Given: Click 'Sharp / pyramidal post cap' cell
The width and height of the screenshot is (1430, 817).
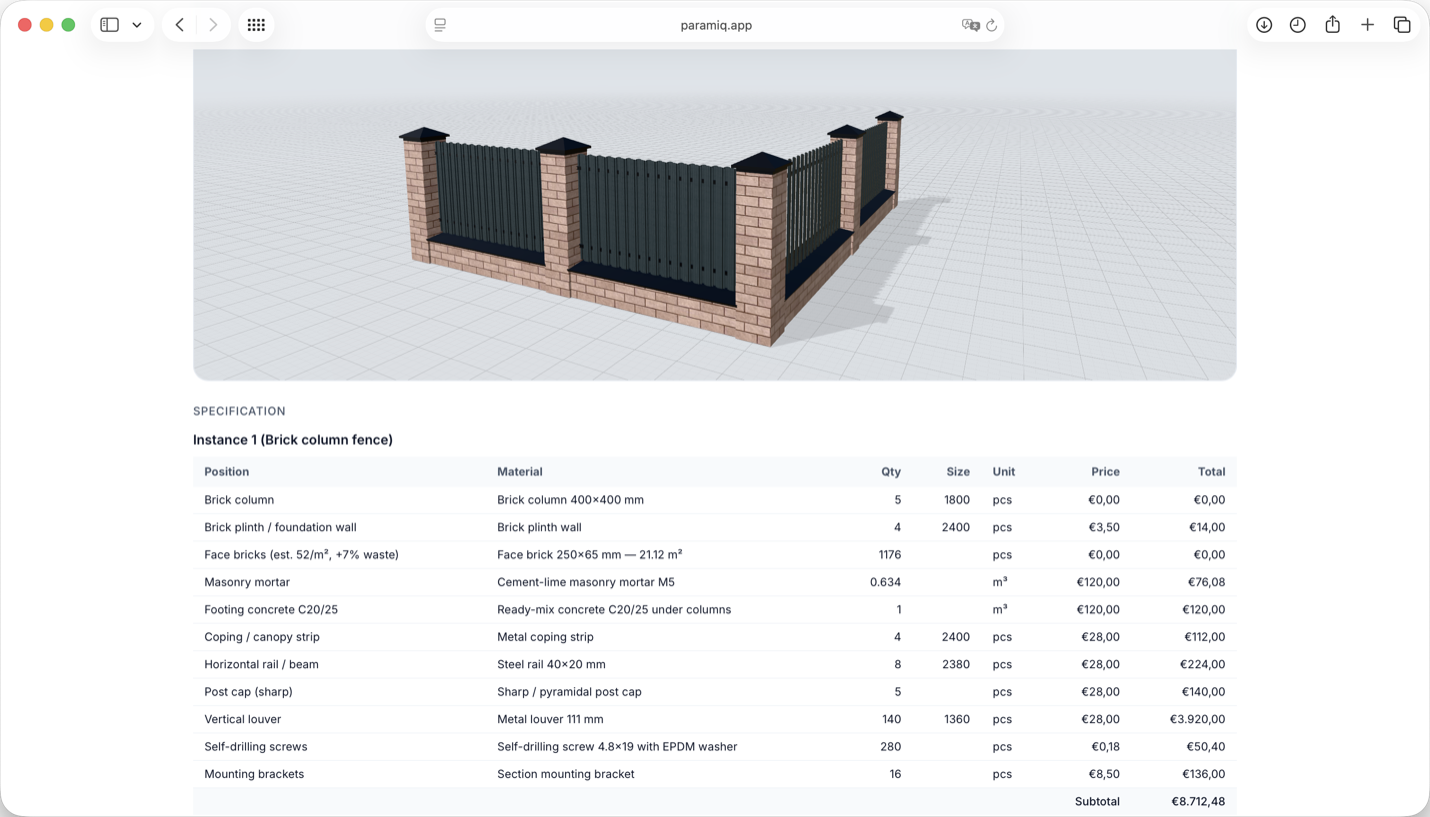Looking at the screenshot, I should pos(569,692).
